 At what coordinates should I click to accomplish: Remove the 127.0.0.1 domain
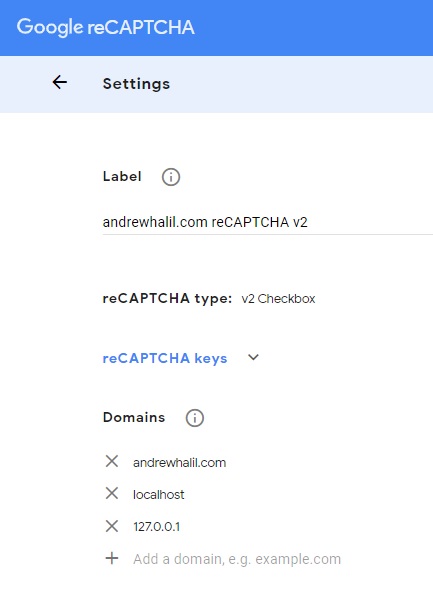(112, 526)
